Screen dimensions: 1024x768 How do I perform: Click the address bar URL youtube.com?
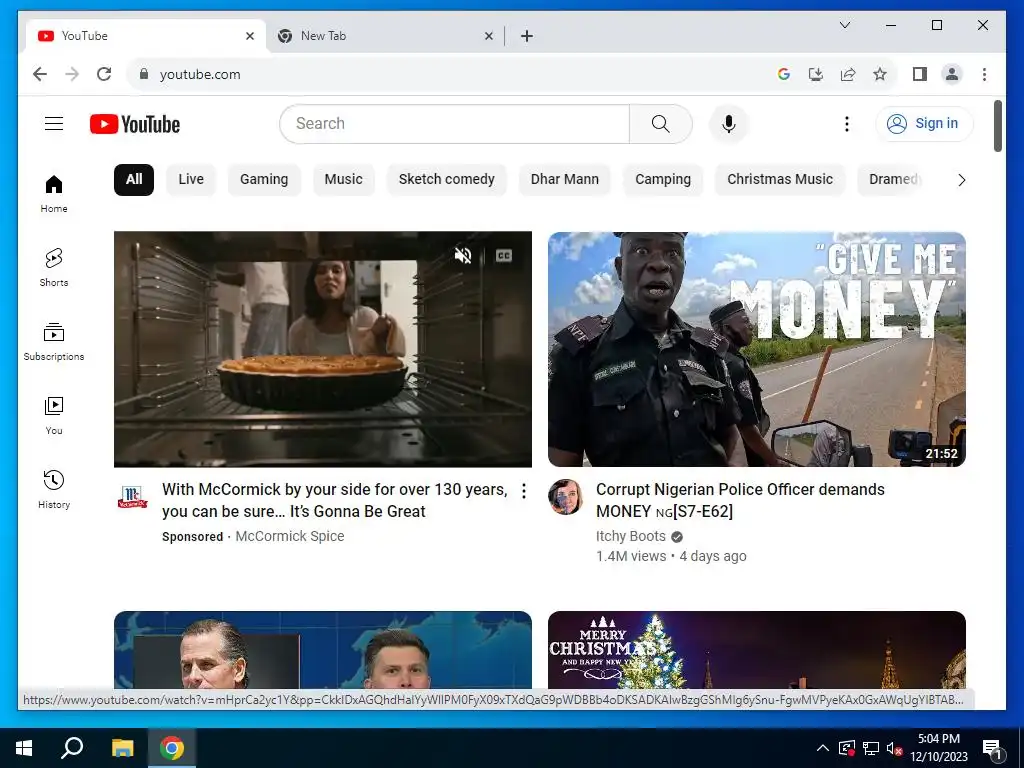pyautogui.click(x=200, y=74)
